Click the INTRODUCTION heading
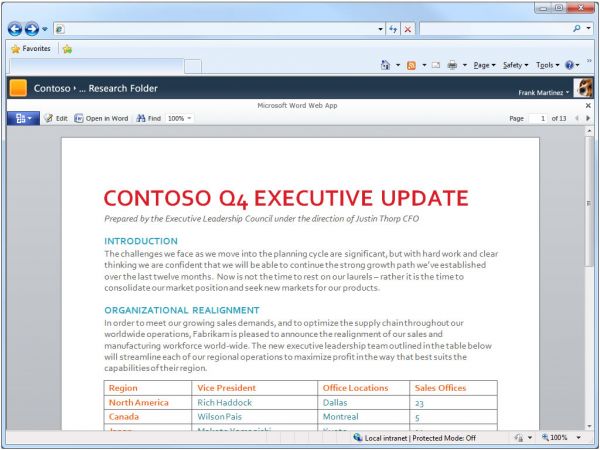Screen dimensions: 600x450 click(141, 241)
